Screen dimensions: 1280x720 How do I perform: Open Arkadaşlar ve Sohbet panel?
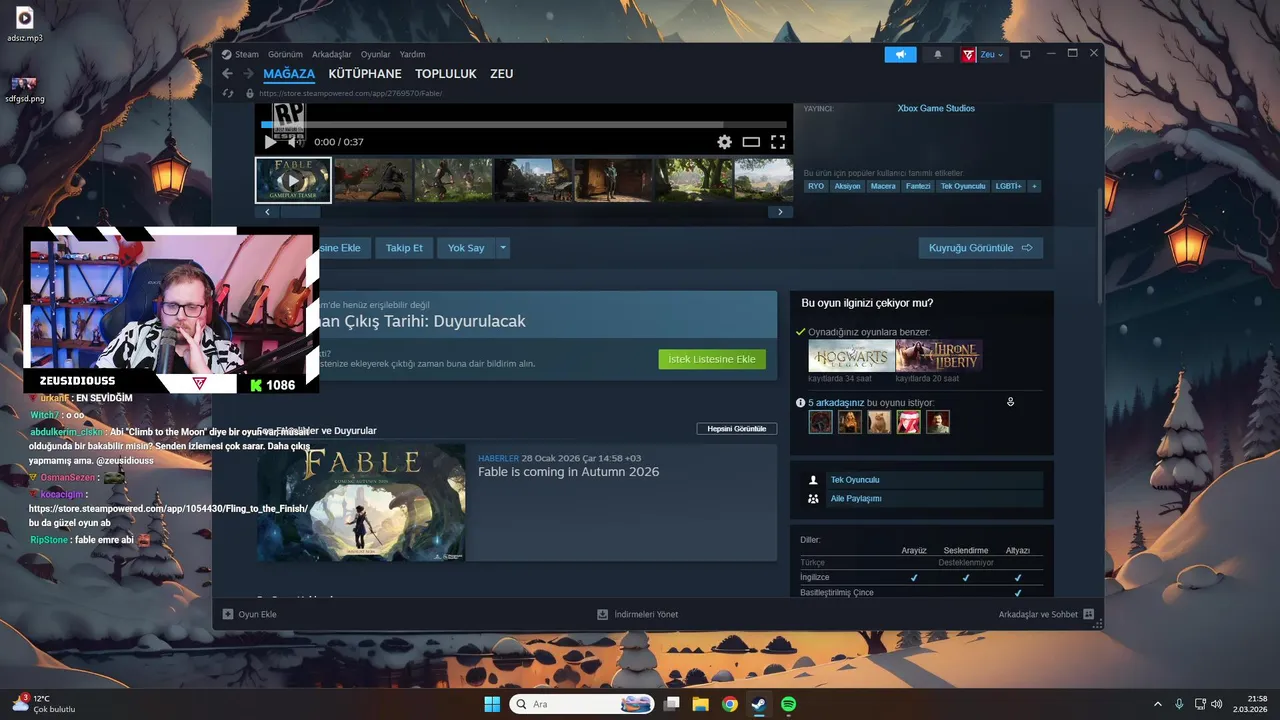(x=1046, y=614)
